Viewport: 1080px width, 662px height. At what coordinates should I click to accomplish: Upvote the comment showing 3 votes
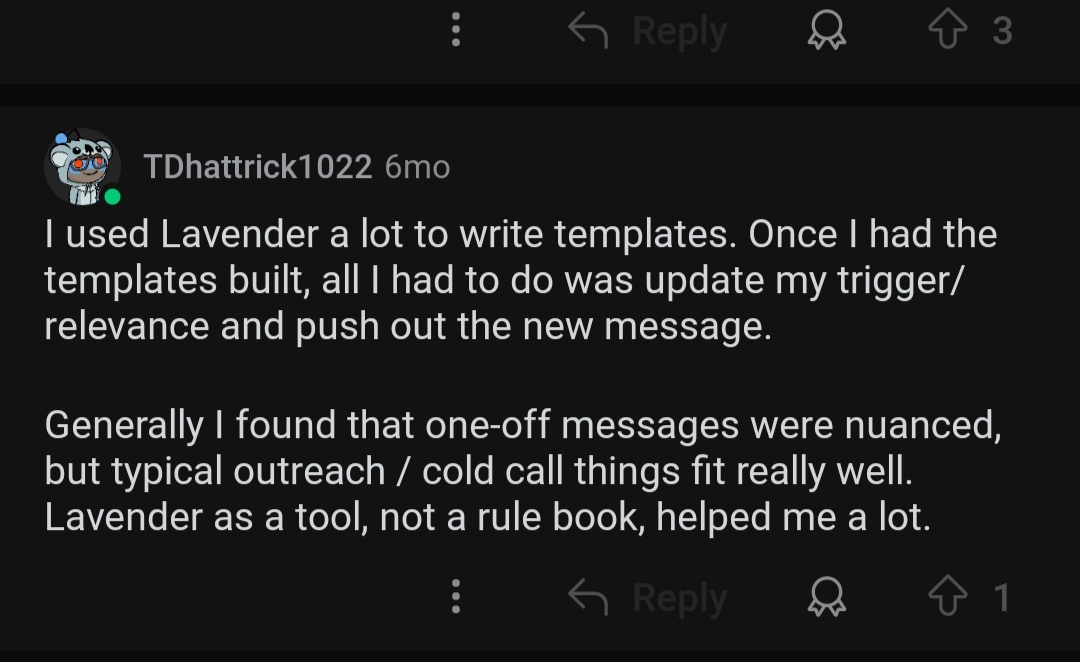point(948,30)
